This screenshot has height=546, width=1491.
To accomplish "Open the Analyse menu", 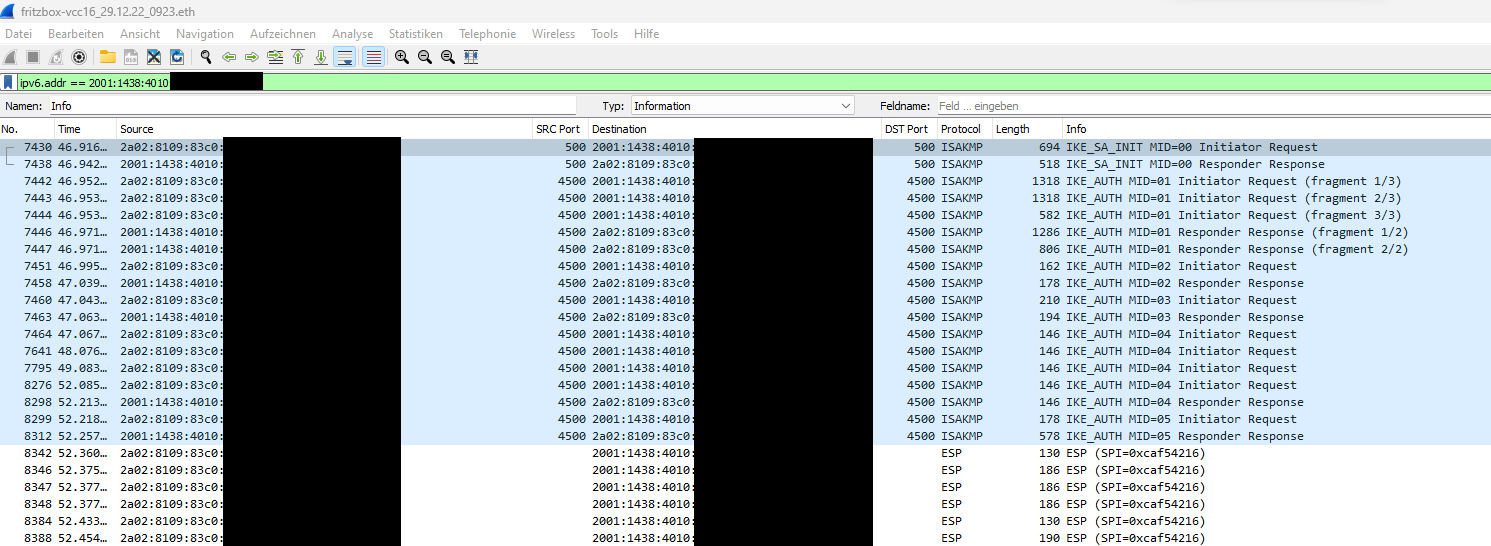I will 352,34.
